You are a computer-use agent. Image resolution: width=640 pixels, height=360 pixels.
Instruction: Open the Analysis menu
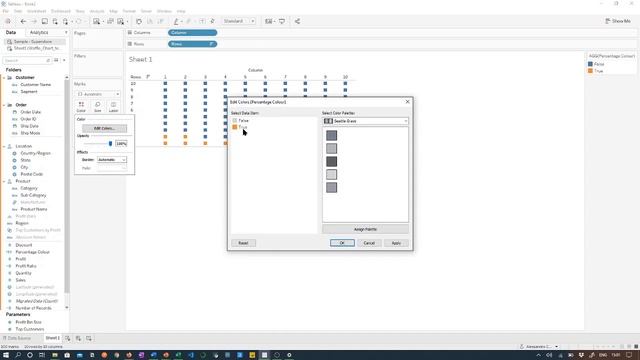pos(97,11)
